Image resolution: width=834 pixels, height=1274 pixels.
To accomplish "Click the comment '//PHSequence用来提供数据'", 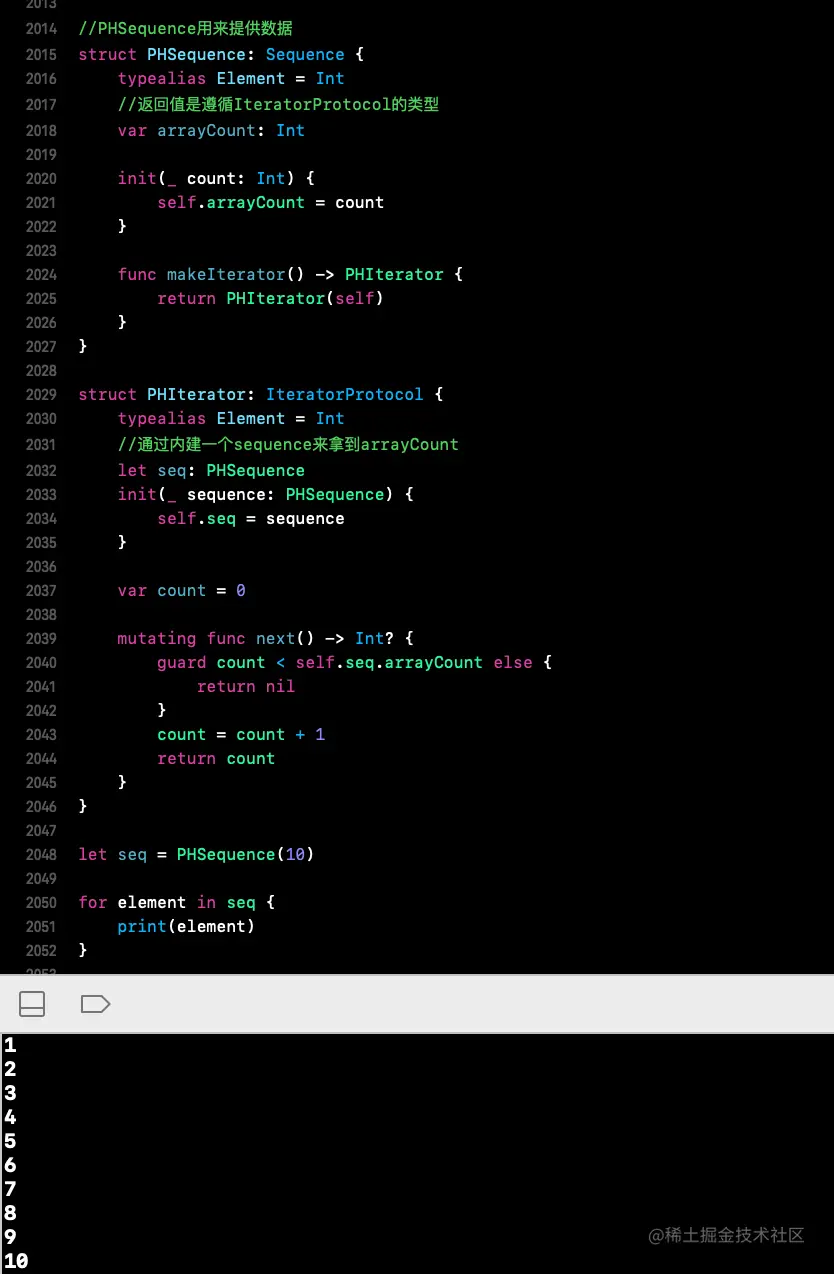I will (186, 29).
